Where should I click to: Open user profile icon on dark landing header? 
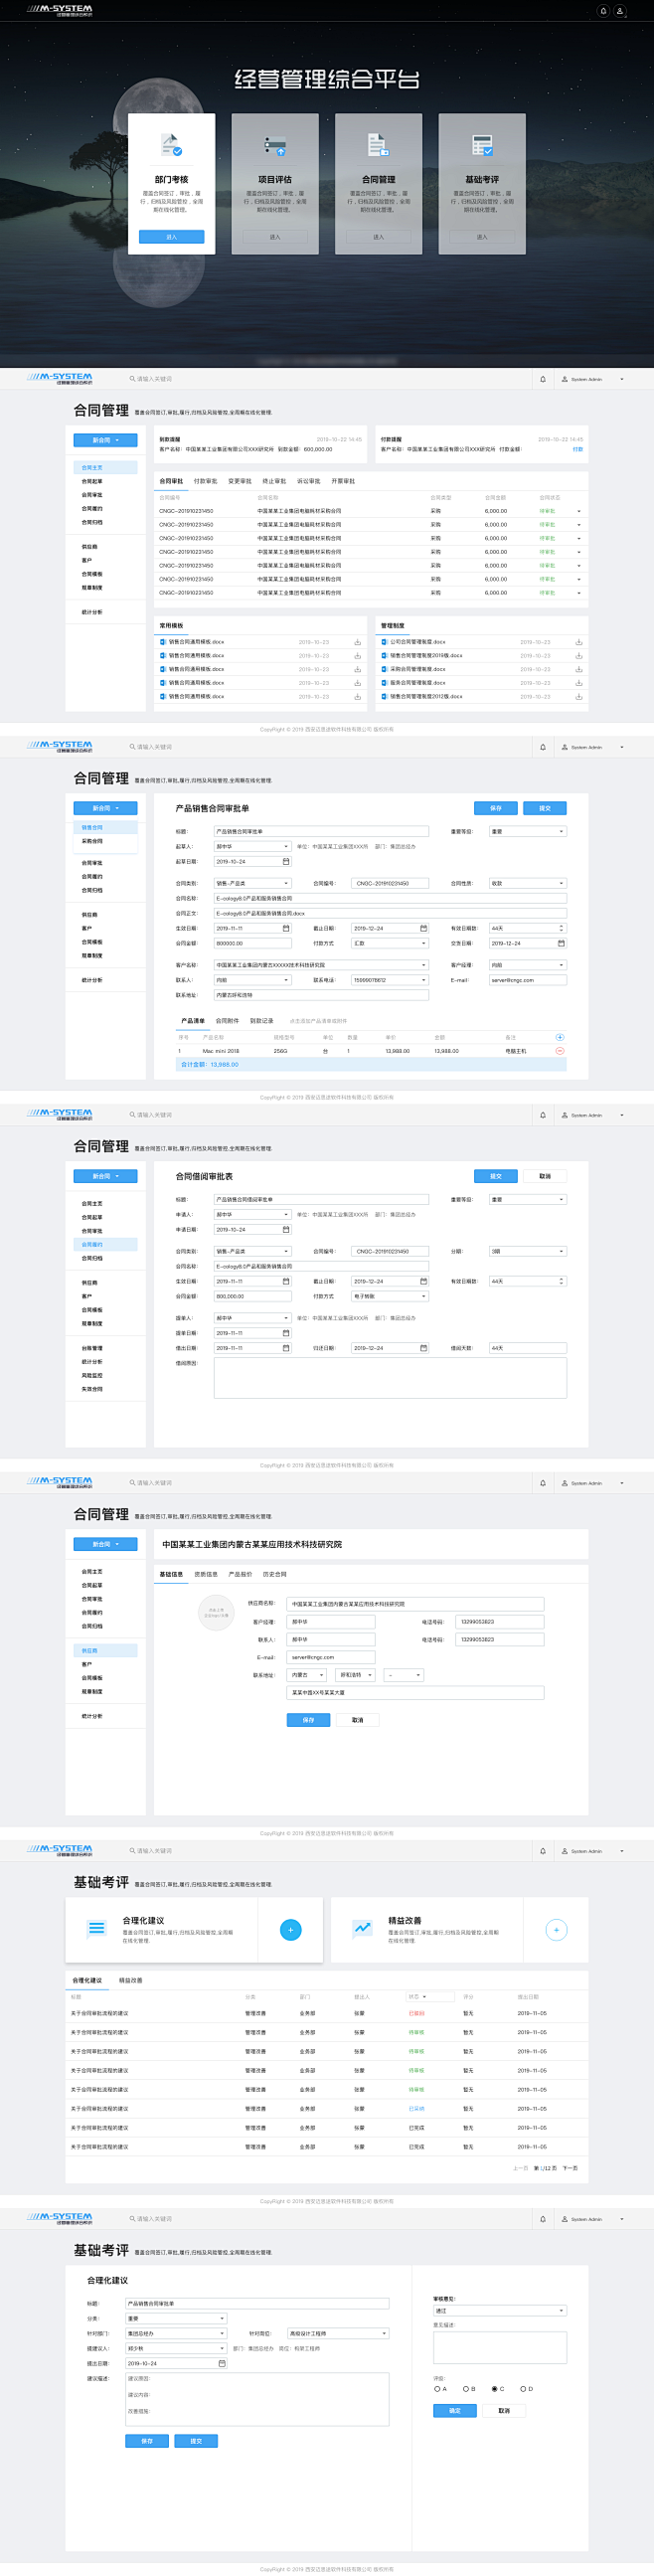pos(620,11)
